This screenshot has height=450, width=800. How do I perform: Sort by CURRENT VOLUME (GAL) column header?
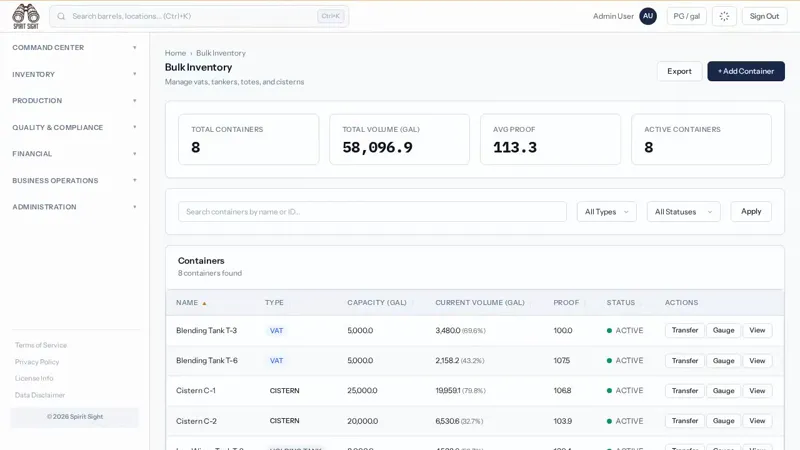point(480,303)
